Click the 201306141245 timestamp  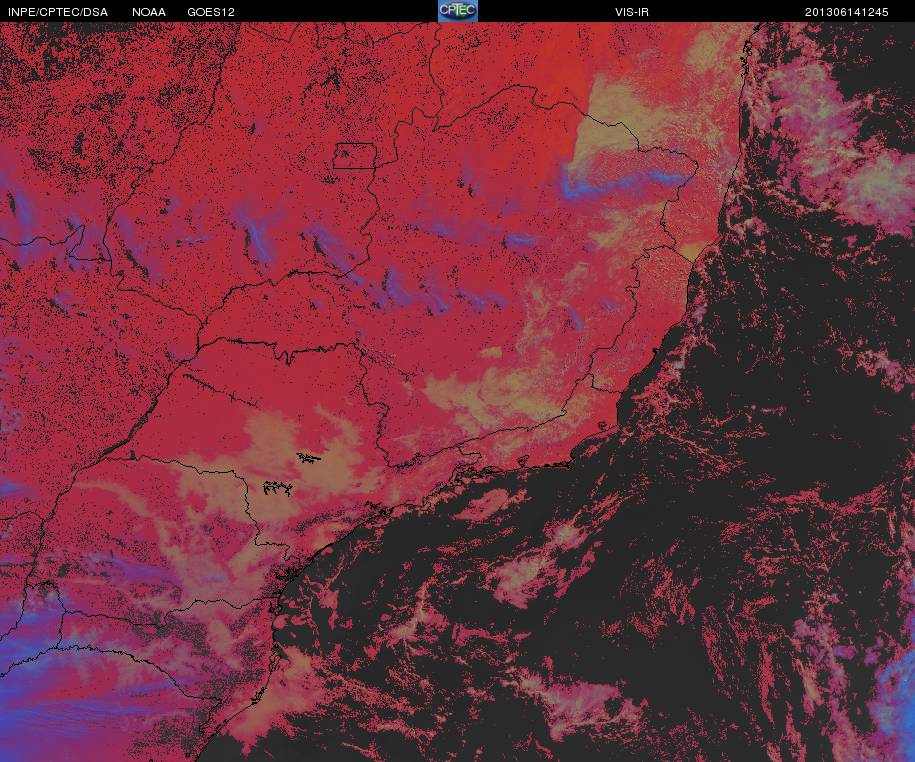[846, 12]
